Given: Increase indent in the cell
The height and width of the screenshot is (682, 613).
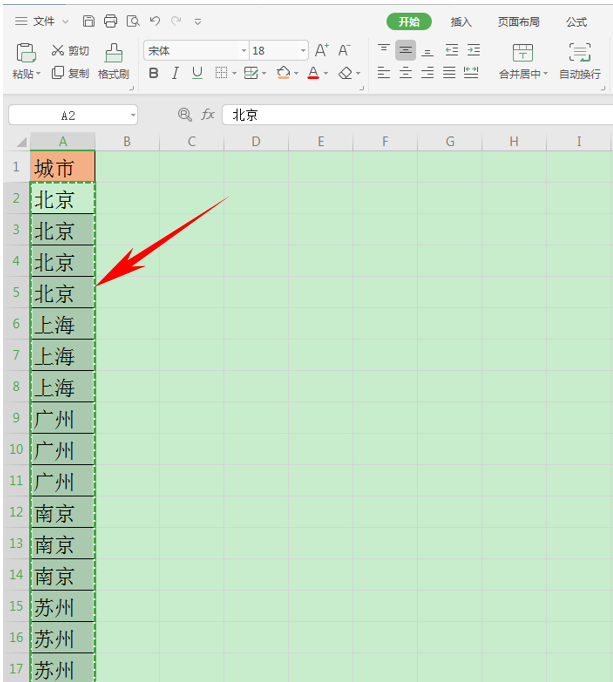Looking at the screenshot, I should point(473,50).
